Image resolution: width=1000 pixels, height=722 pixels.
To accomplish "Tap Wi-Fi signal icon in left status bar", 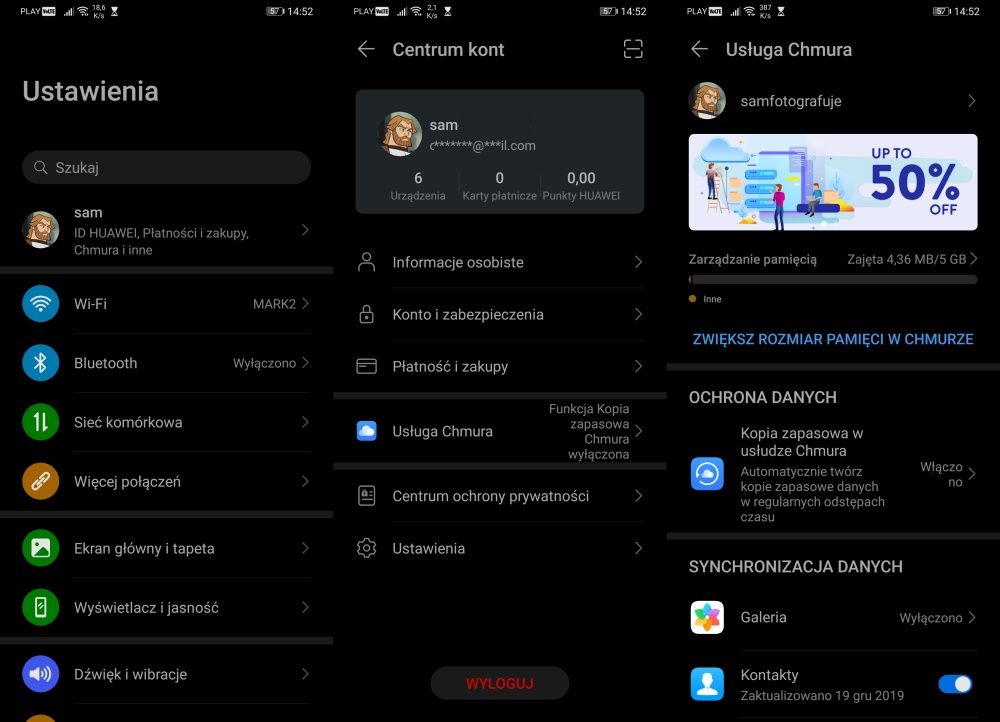I will (x=83, y=11).
